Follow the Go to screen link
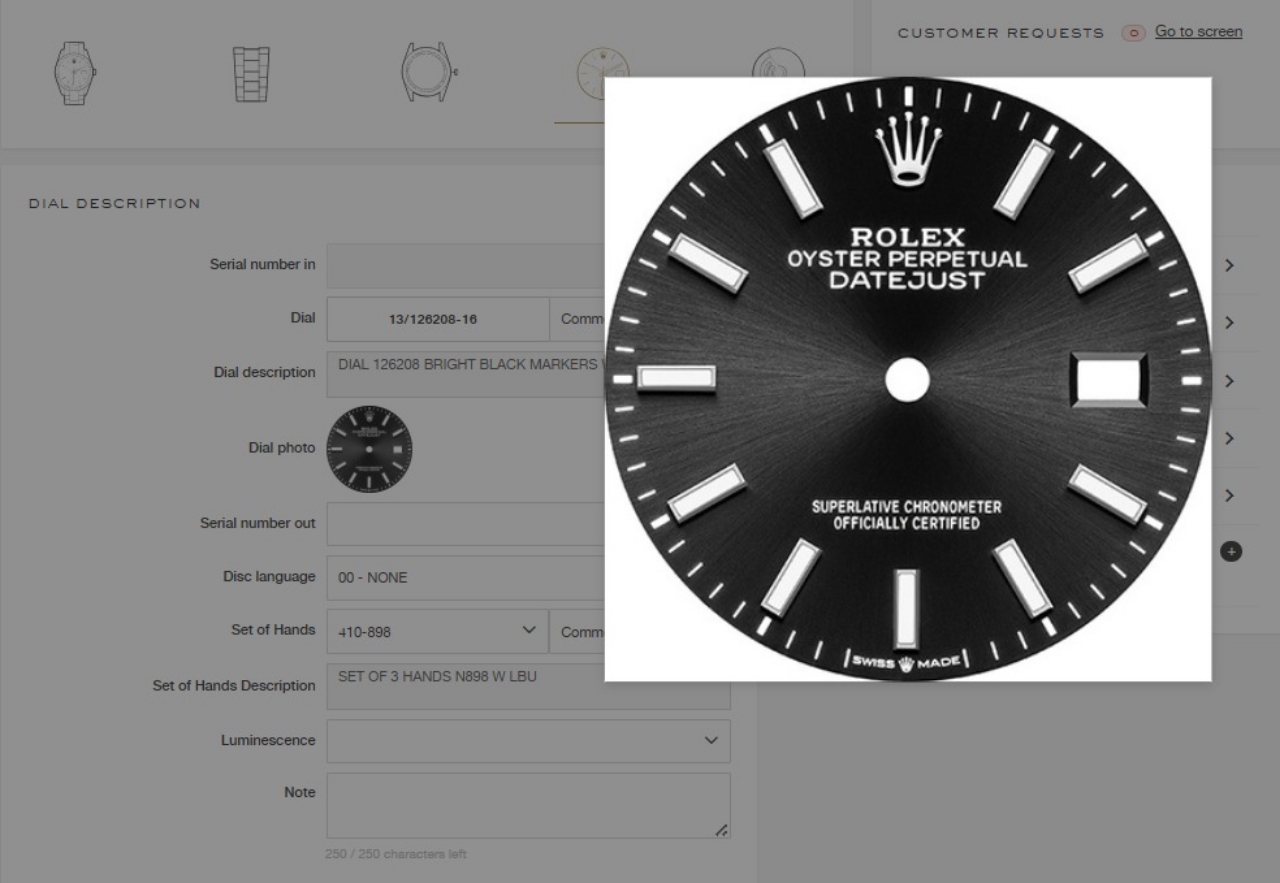1280x883 pixels. click(1198, 32)
